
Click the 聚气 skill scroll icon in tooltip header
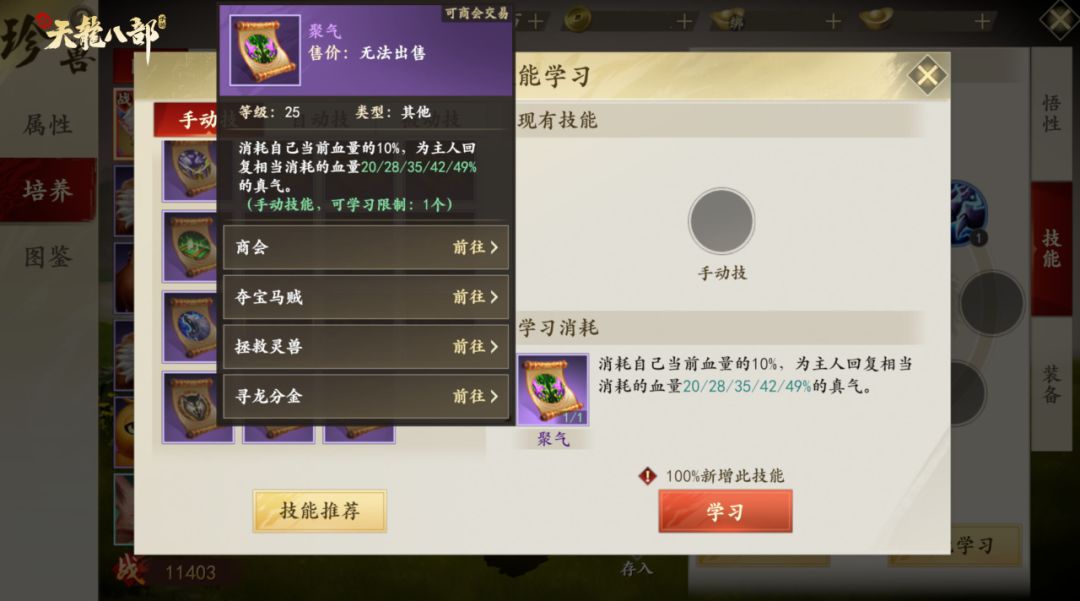pyautogui.click(x=264, y=50)
